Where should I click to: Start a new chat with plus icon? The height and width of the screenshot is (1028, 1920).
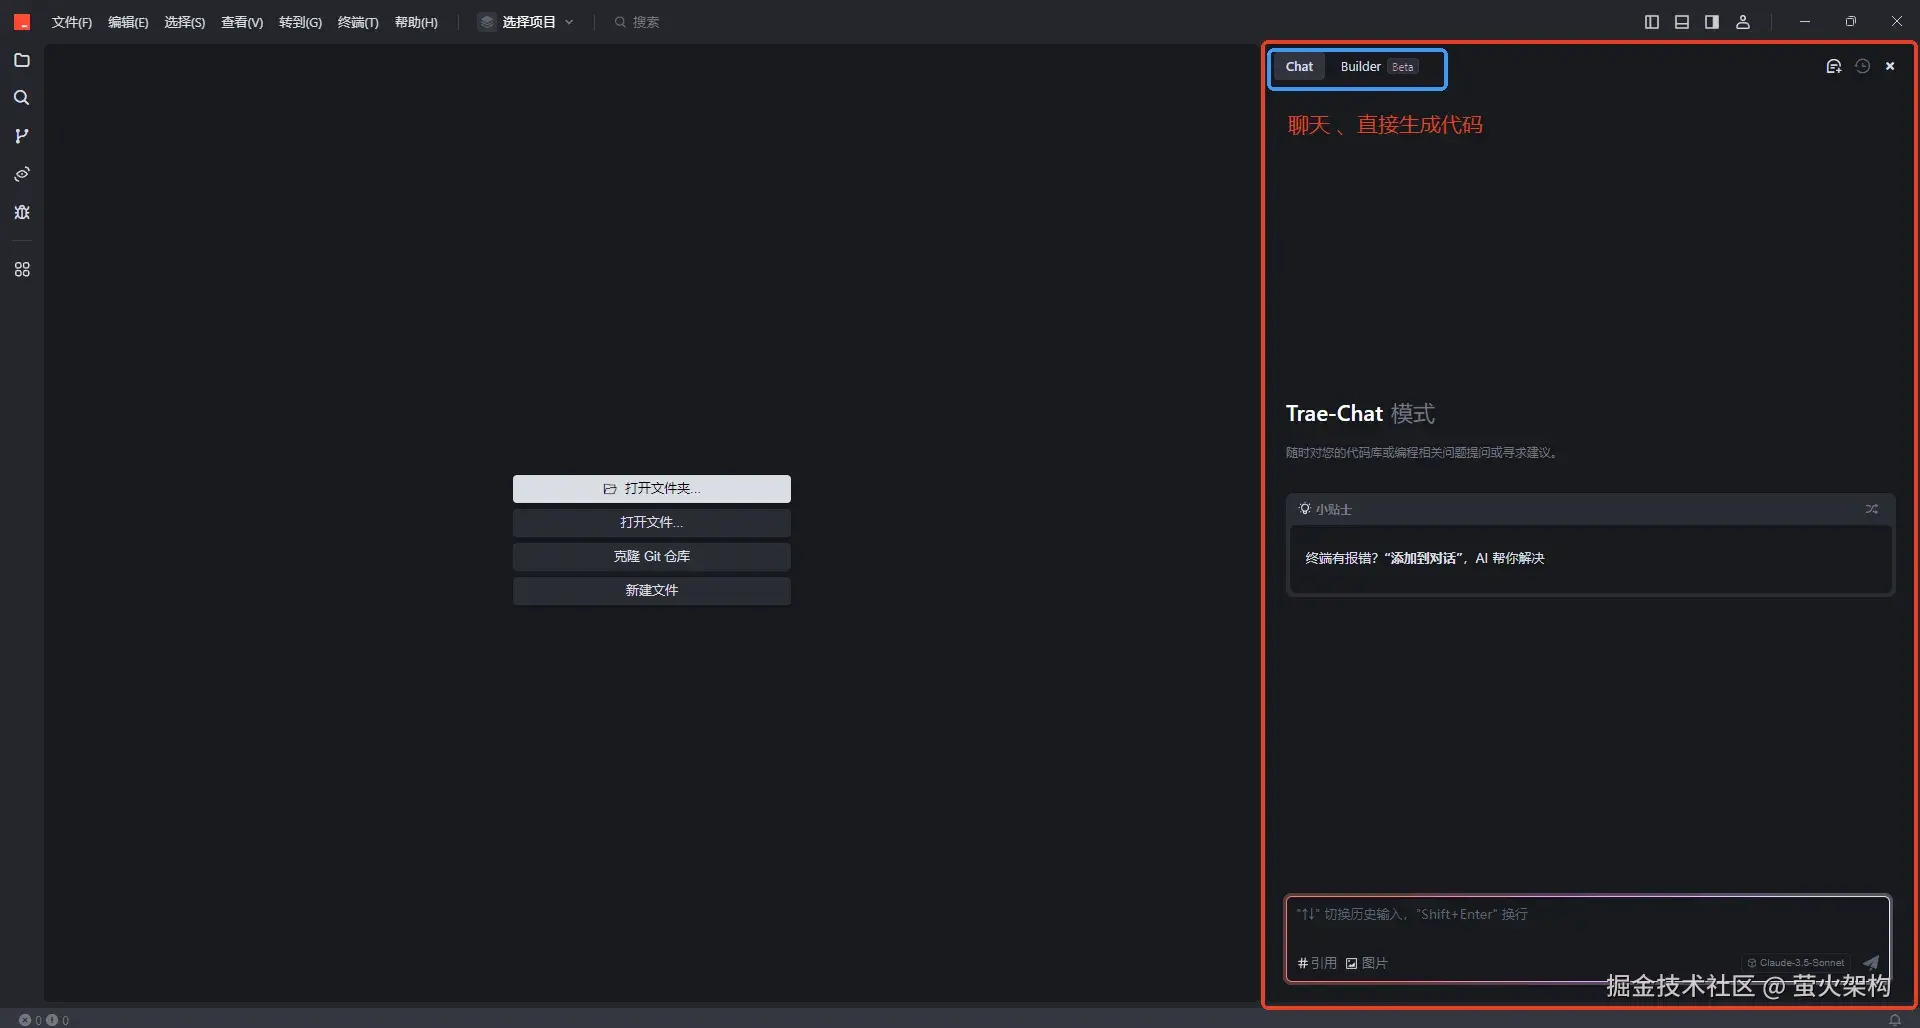(1834, 66)
